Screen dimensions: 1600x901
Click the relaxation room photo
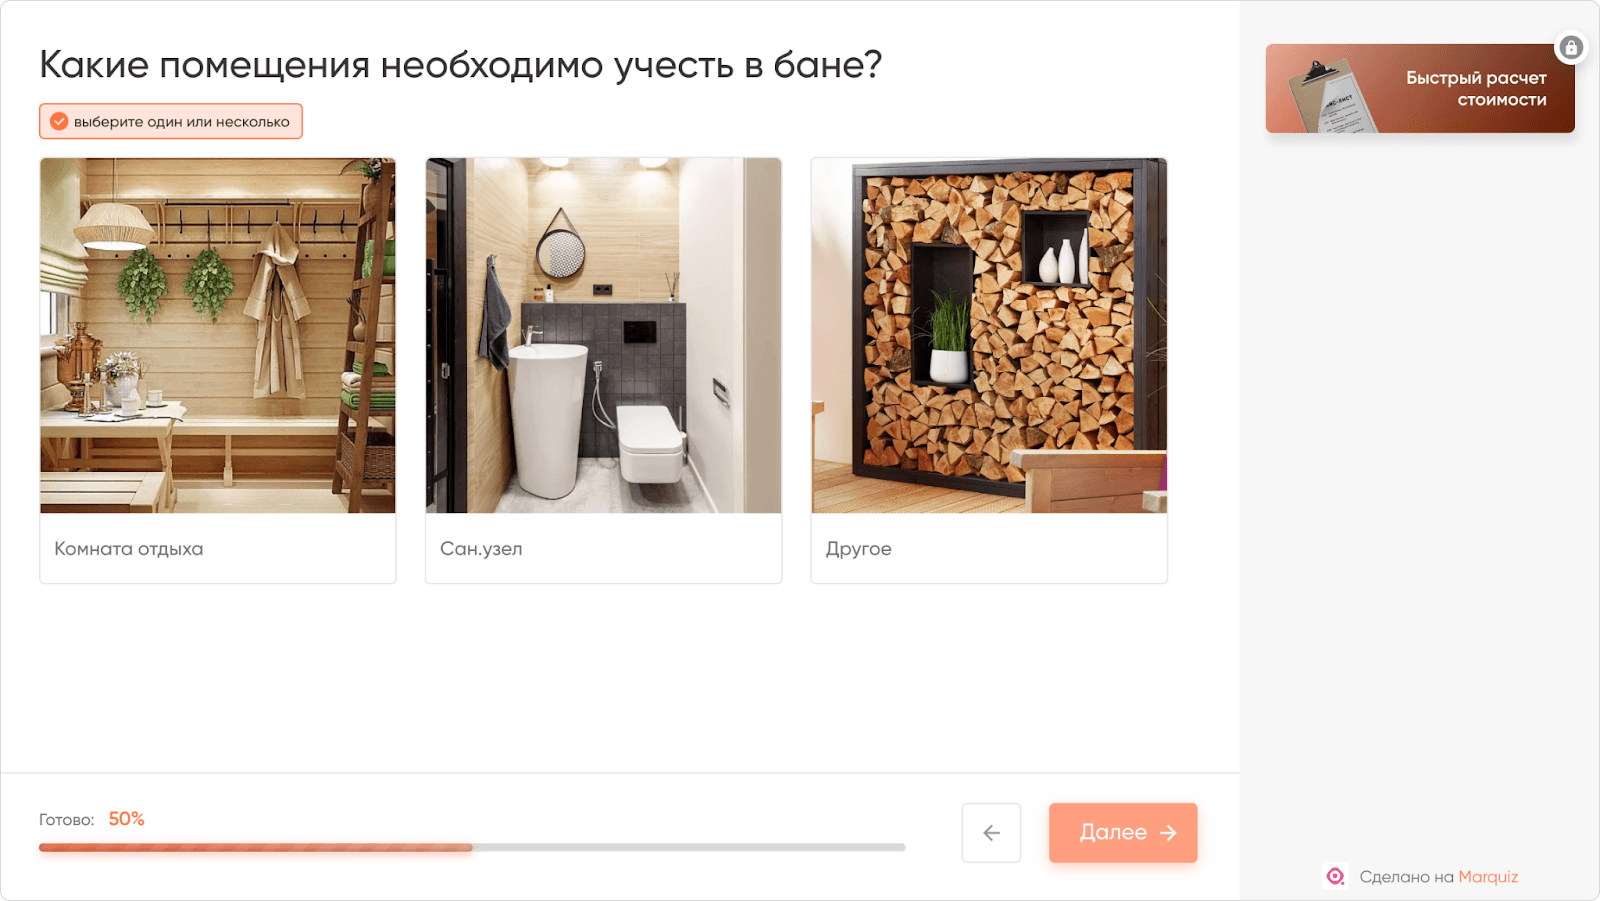pyautogui.click(x=218, y=335)
